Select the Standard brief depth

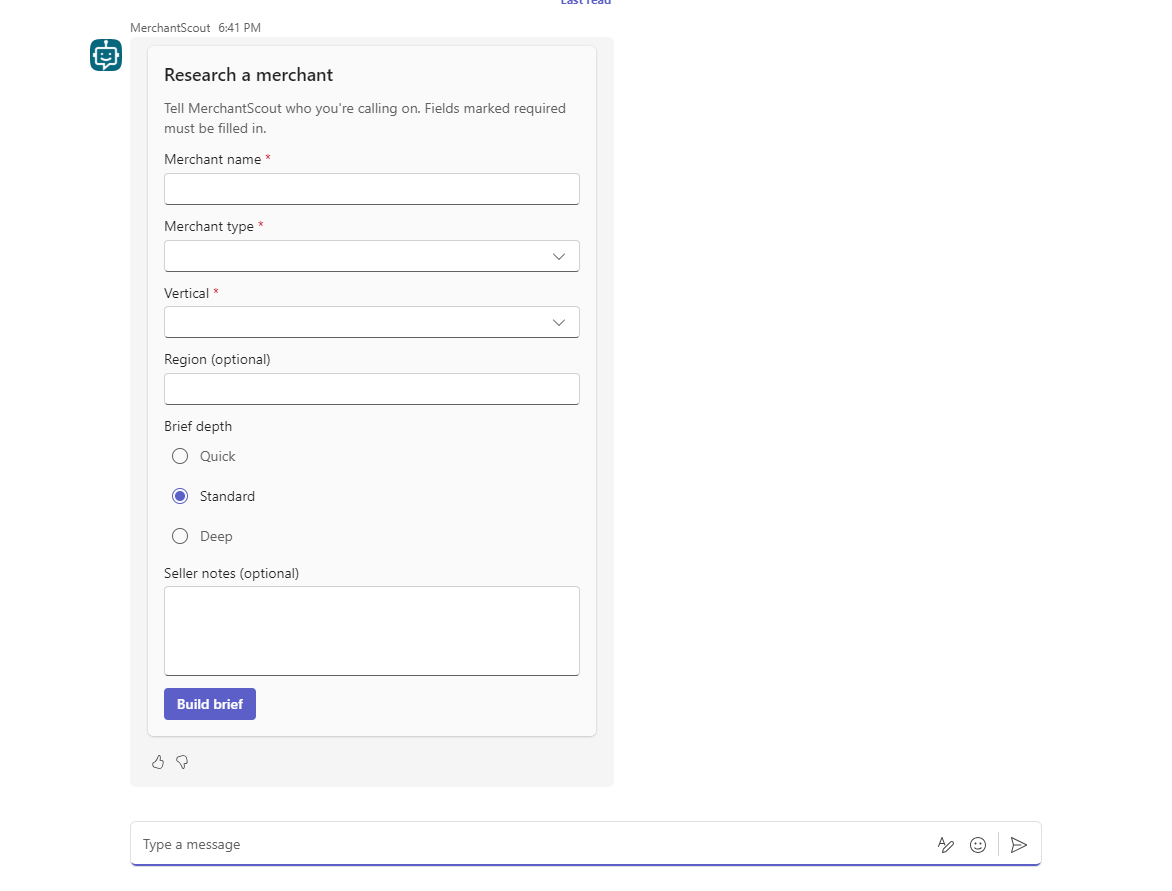(x=180, y=496)
